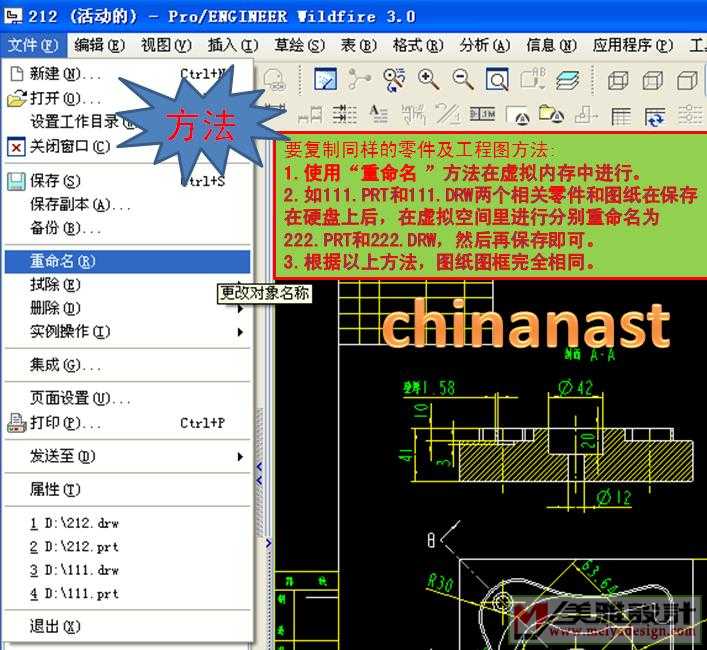The height and width of the screenshot is (650, 707).
Task: Open recent file D:\212.drw
Action: (x=127, y=523)
